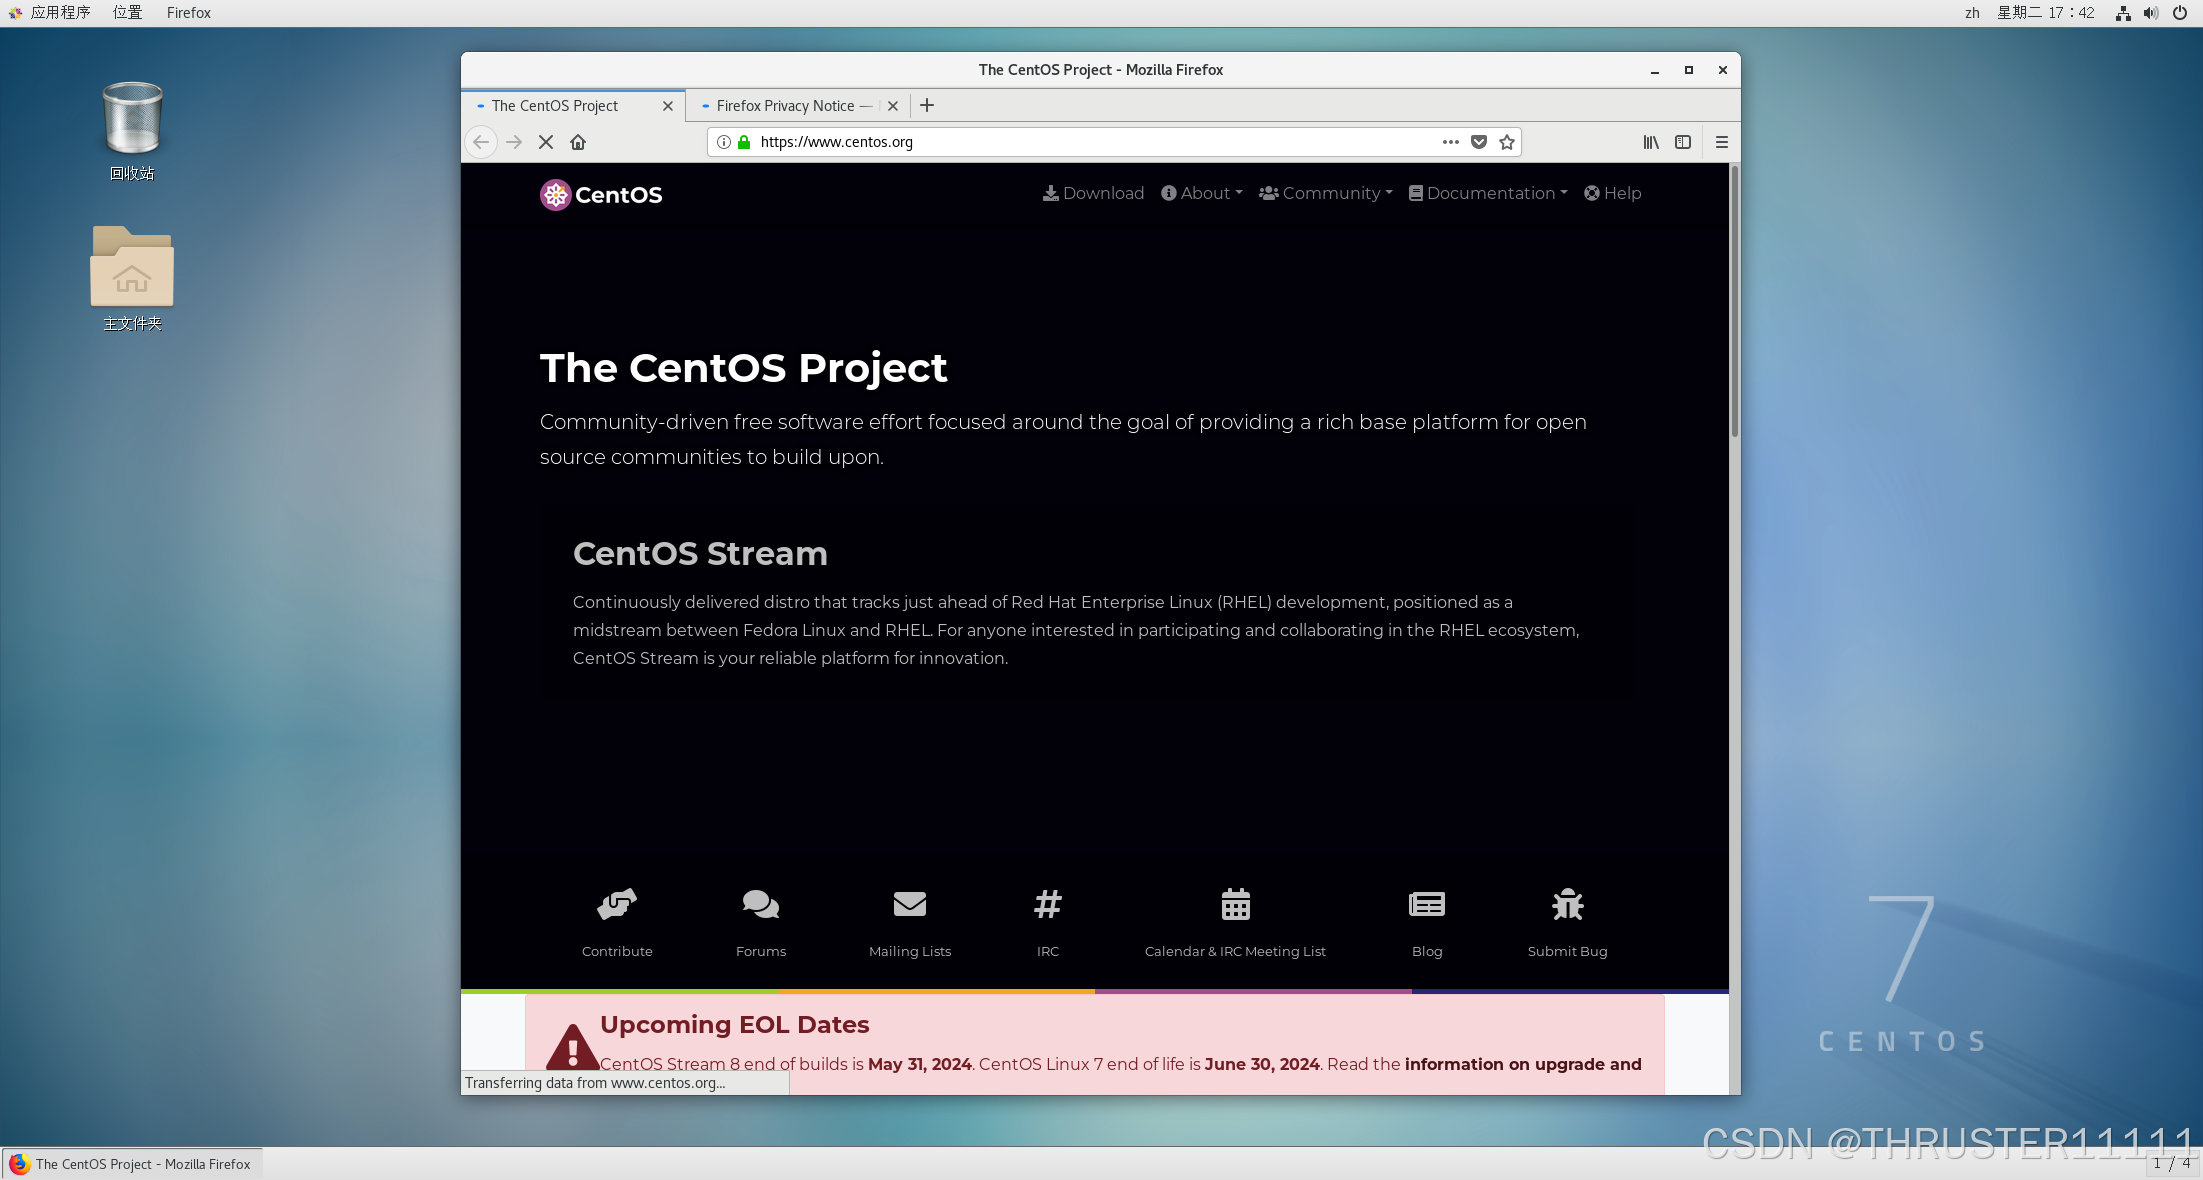Click the page vertical scrollbar
The height and width of the screenshot is (1180, 2203).
coord(1735,302)
